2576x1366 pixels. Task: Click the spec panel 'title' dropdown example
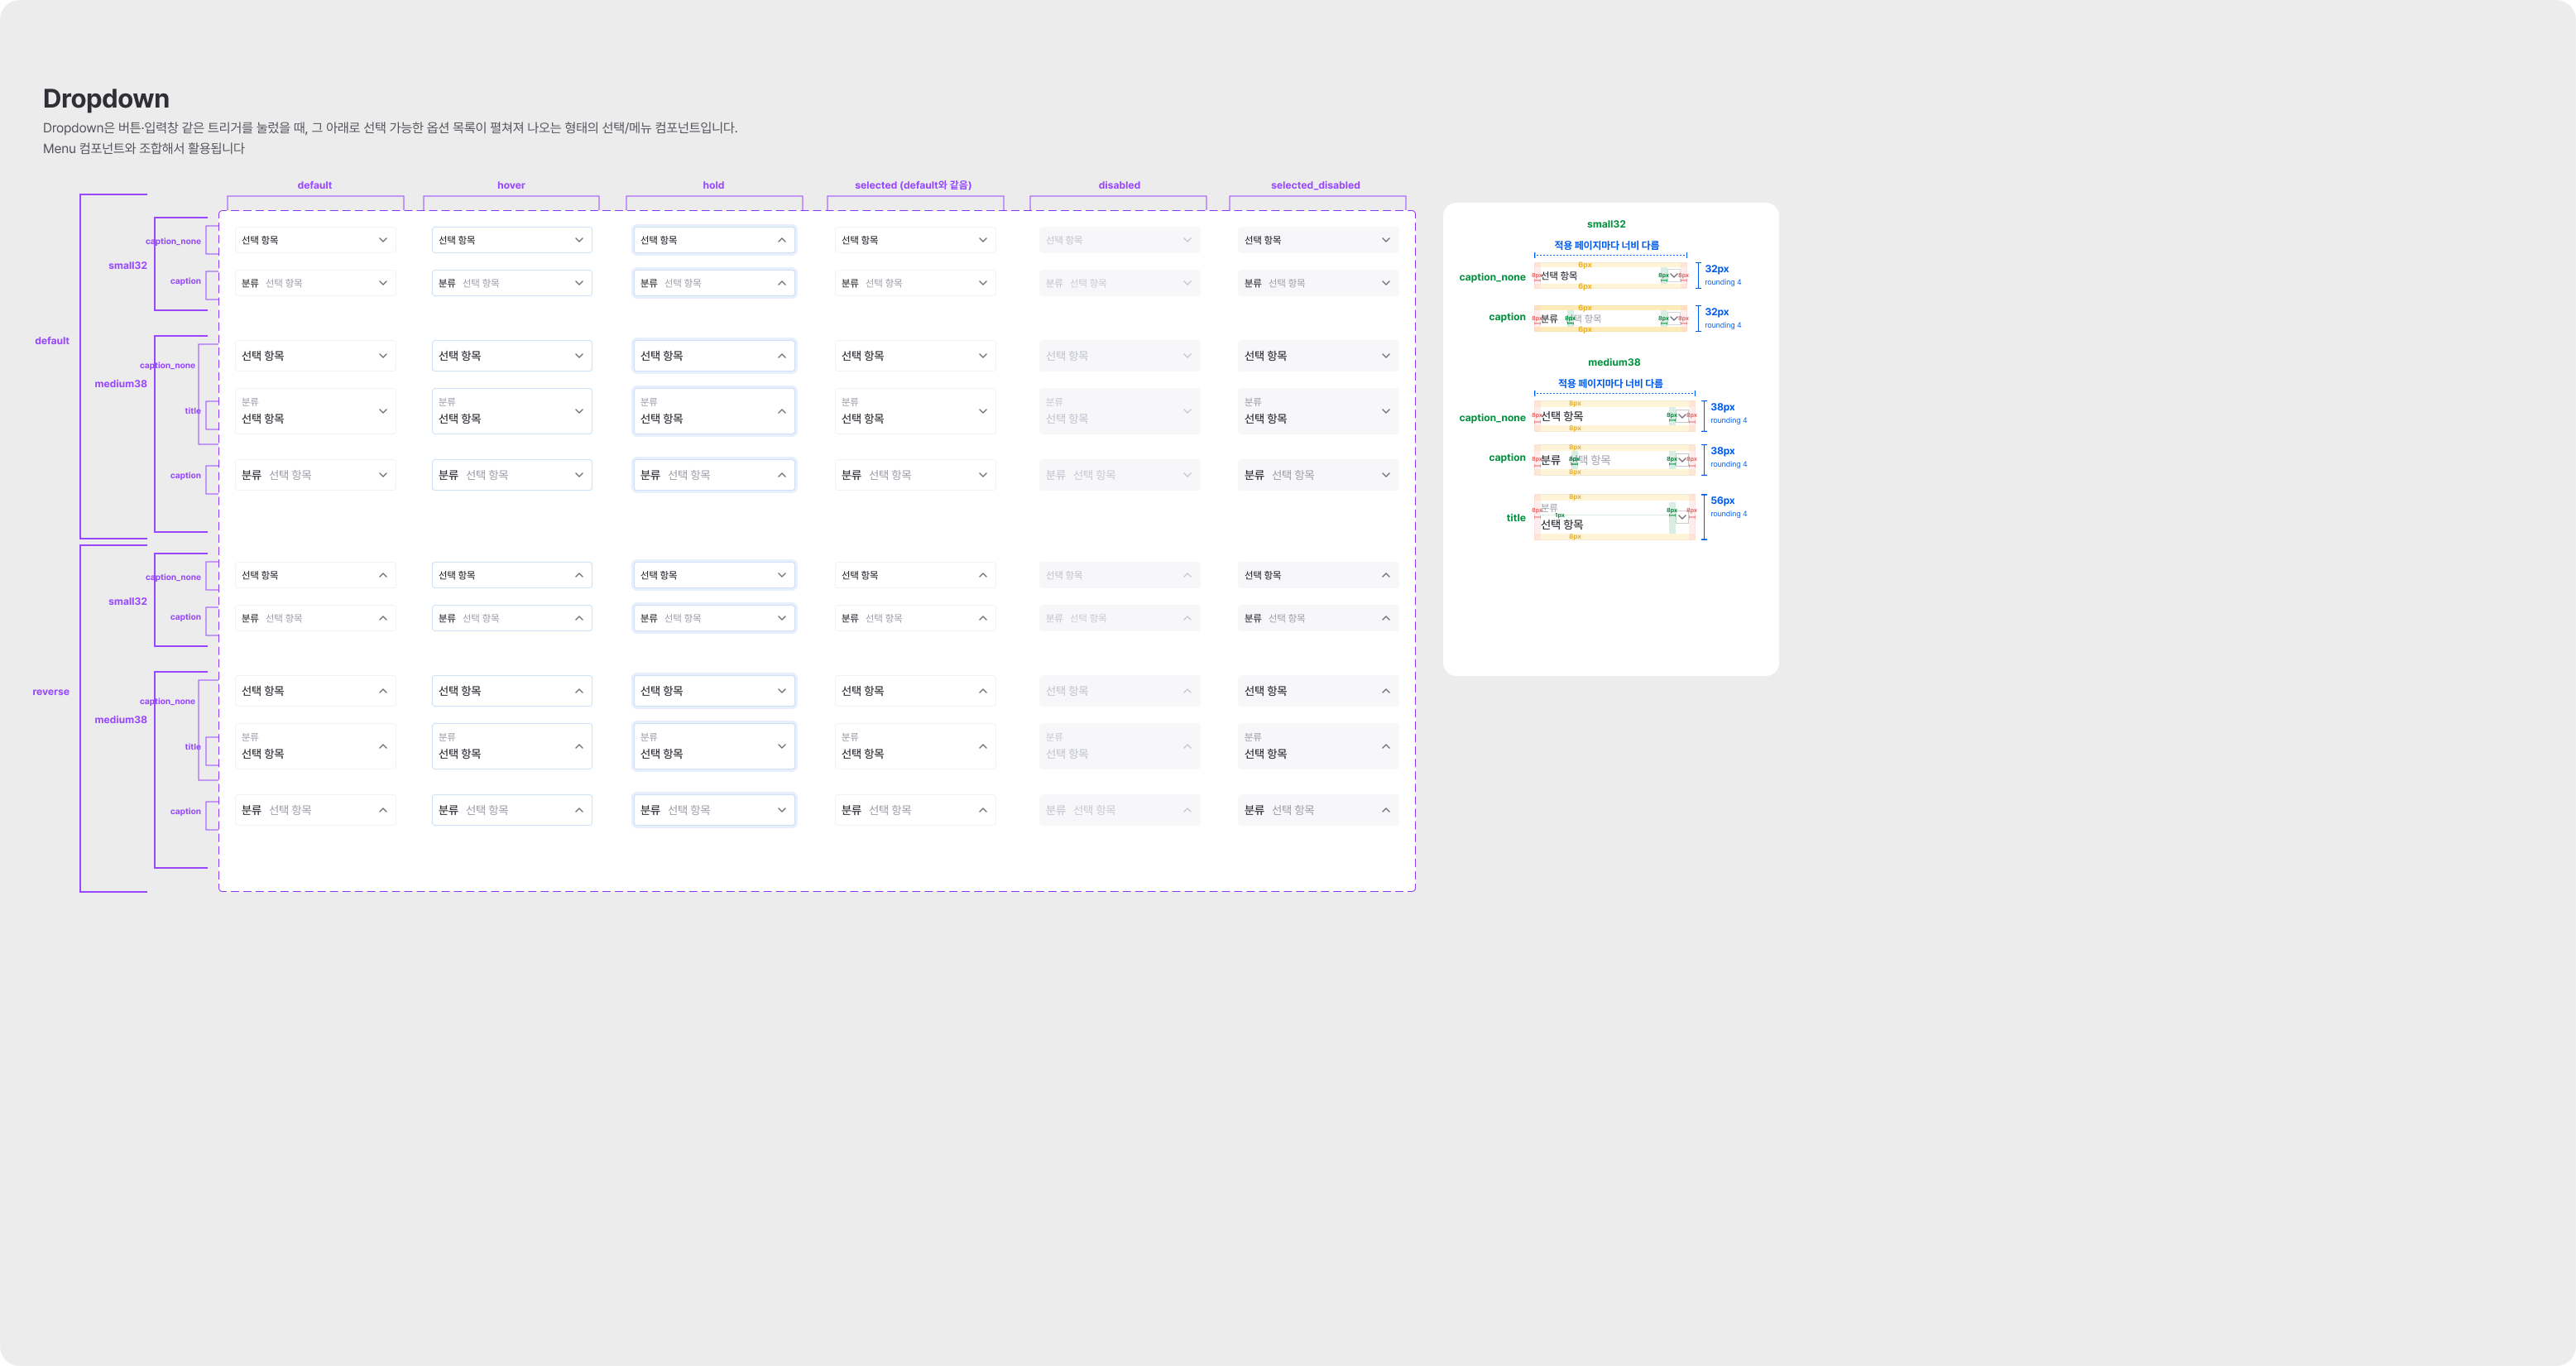(x=1614, y=517)
